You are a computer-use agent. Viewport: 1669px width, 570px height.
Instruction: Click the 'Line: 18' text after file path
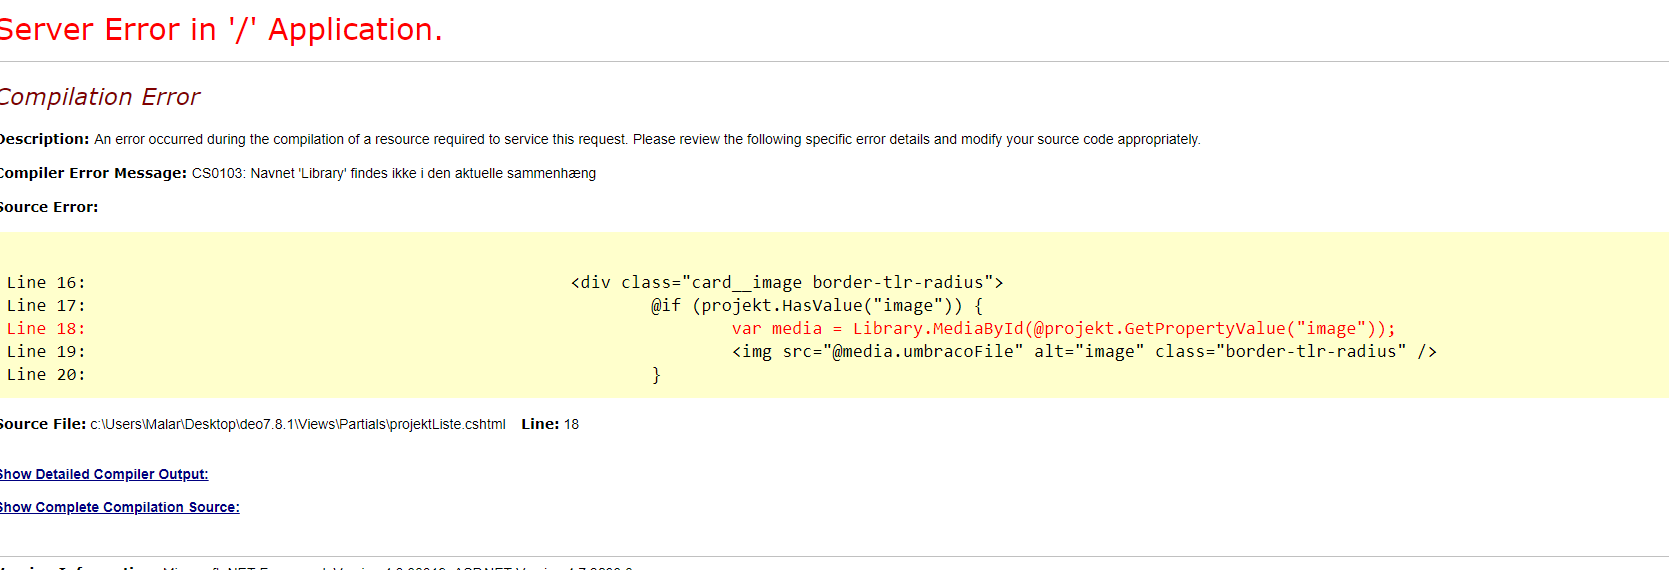pos(550,424)
